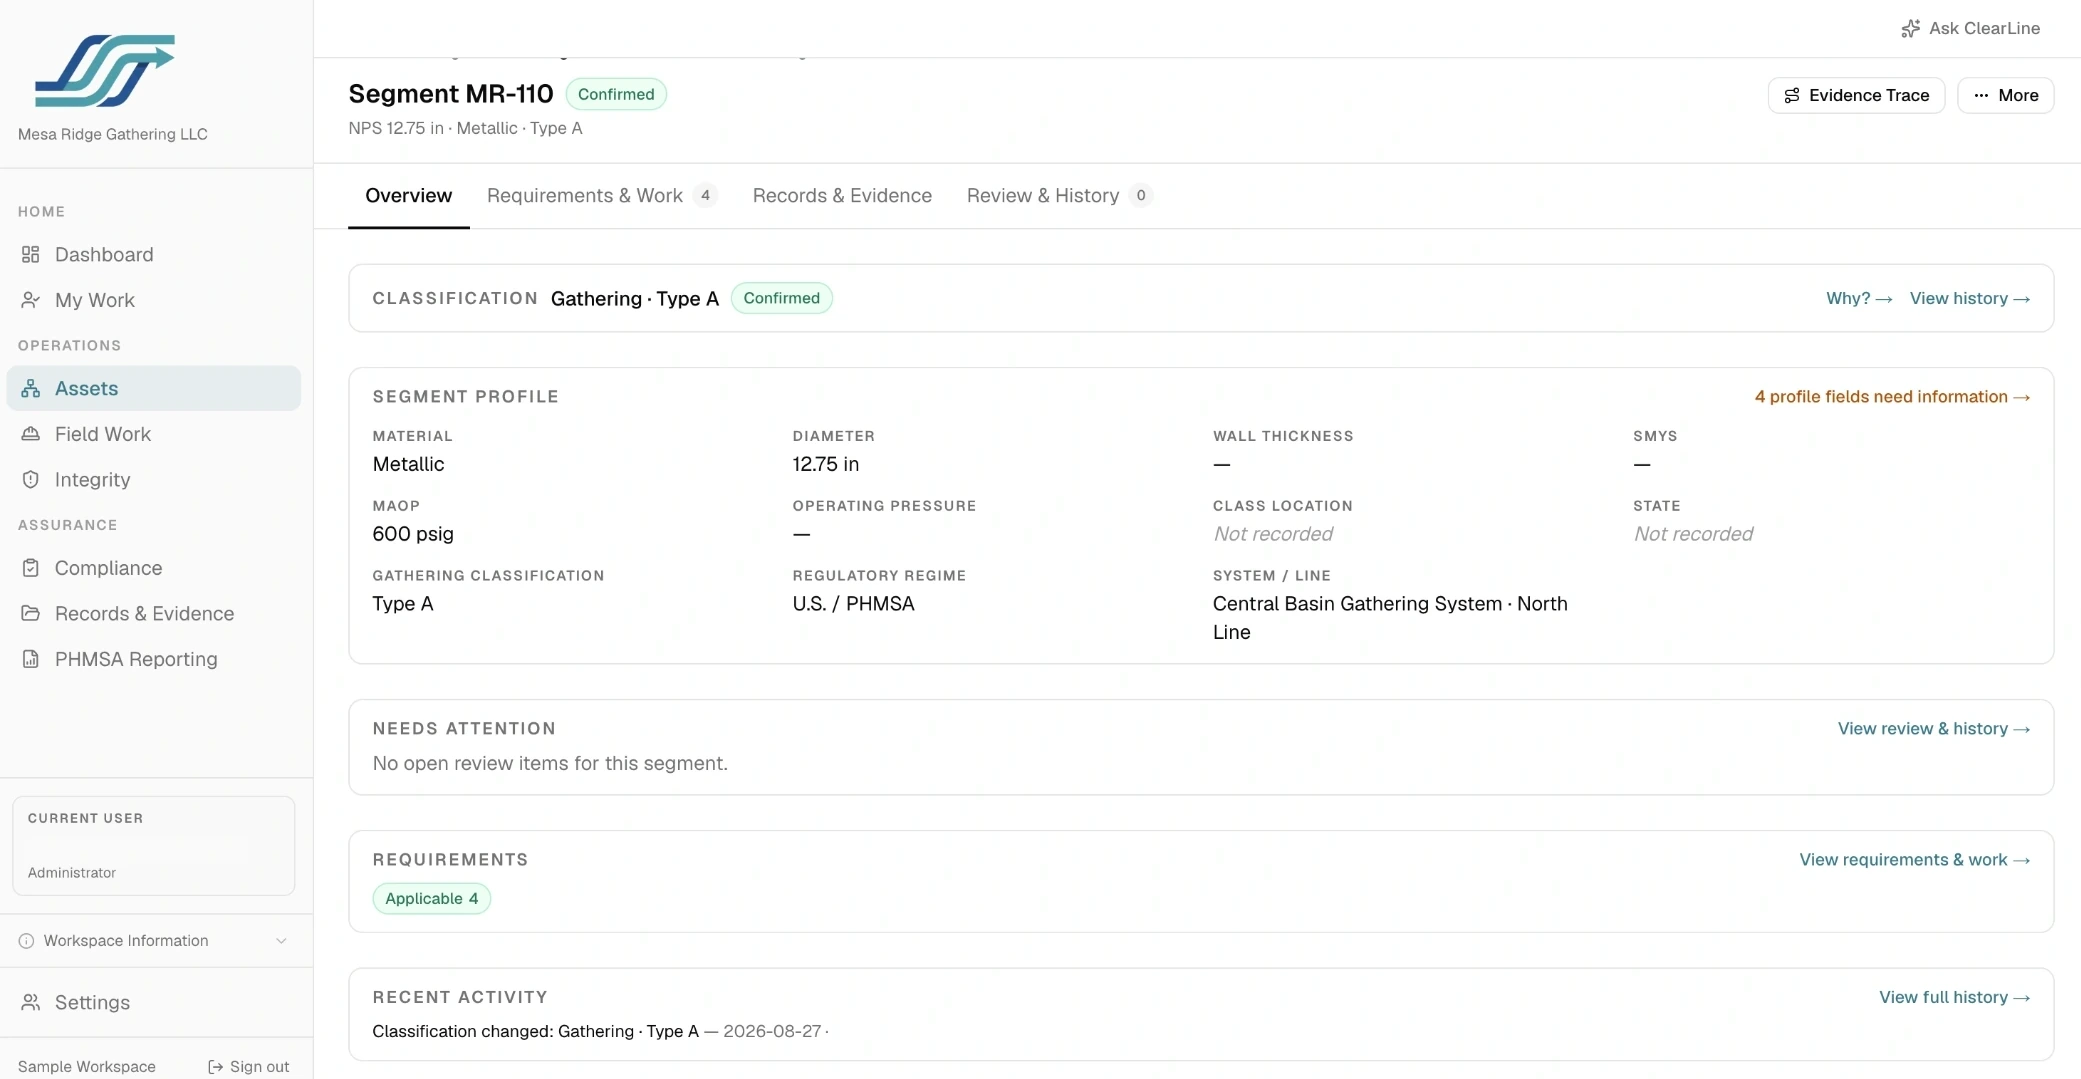2081x1079 pixels.
Task: Open the Review & History tab
Action: click(1059, 195)
